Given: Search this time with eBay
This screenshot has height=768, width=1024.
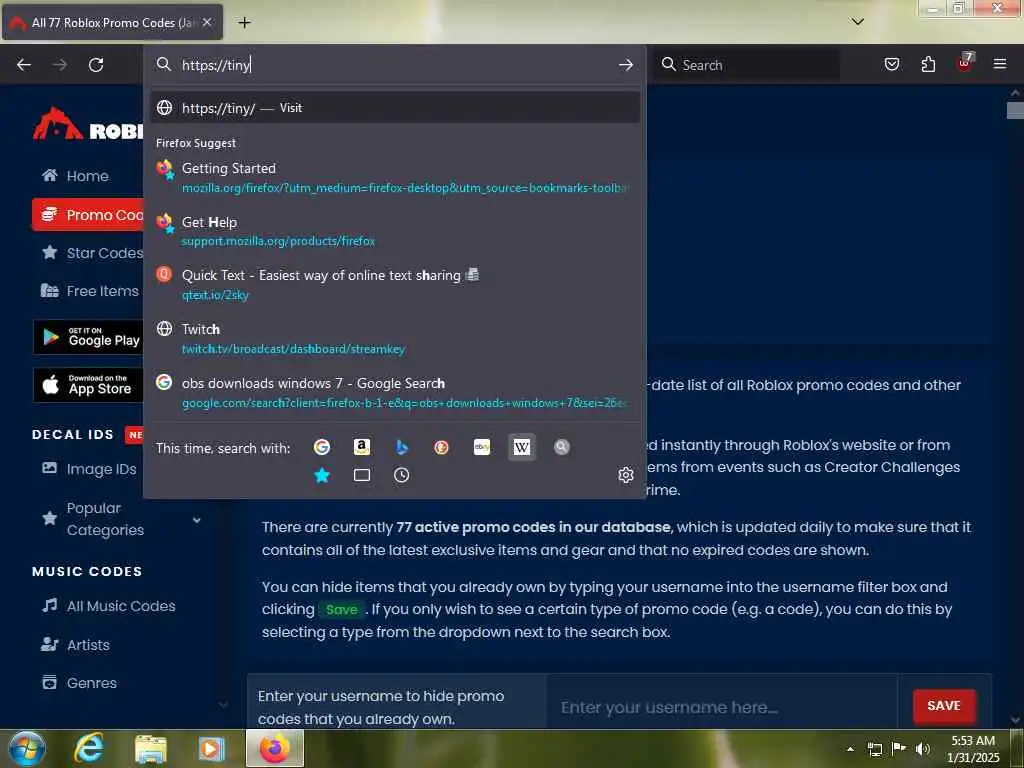Looking at the screenshot, I should pyautogui.click(x=482, y=447).
